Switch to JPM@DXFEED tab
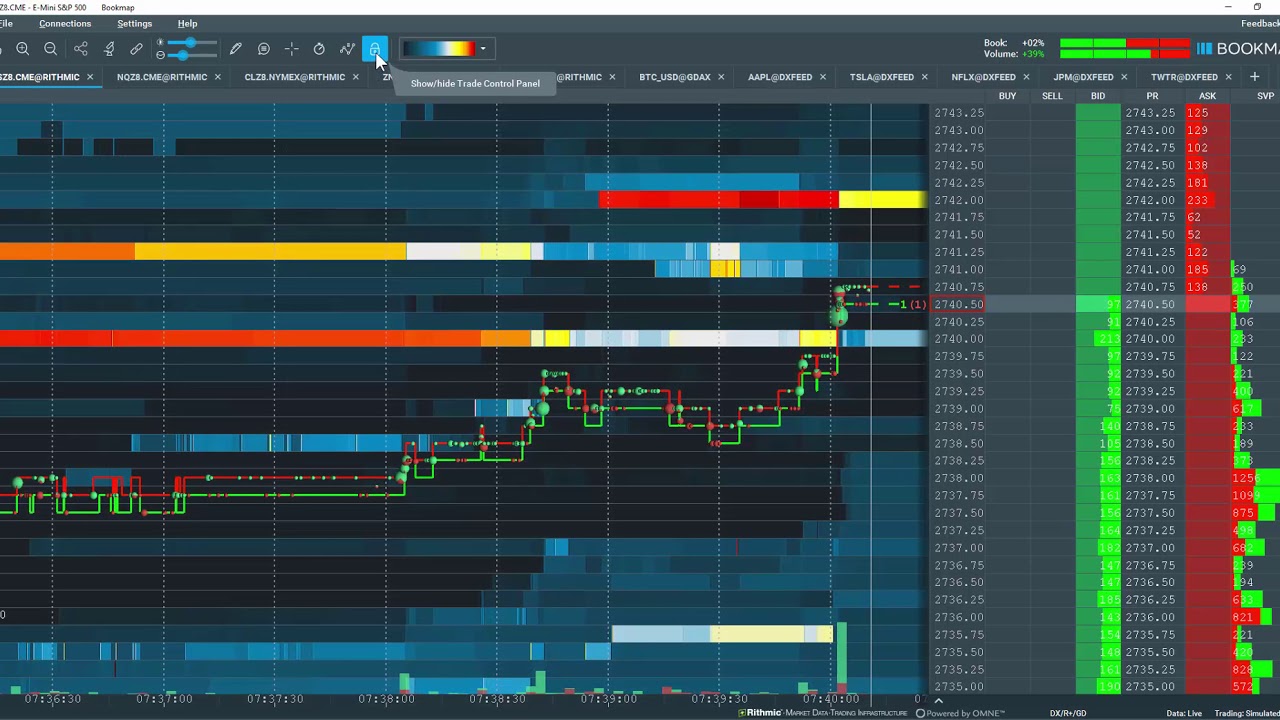The height and width of the screenshot is (720, 1280). coord(1083,77)
